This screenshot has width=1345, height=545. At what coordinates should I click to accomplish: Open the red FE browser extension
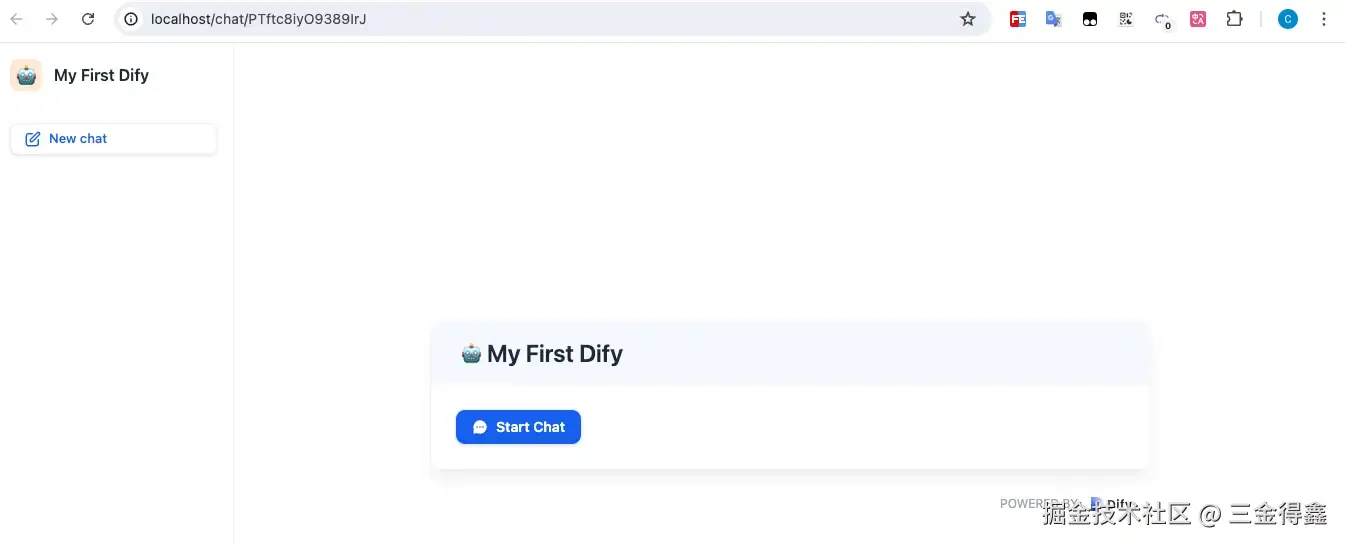(1018, 19)
